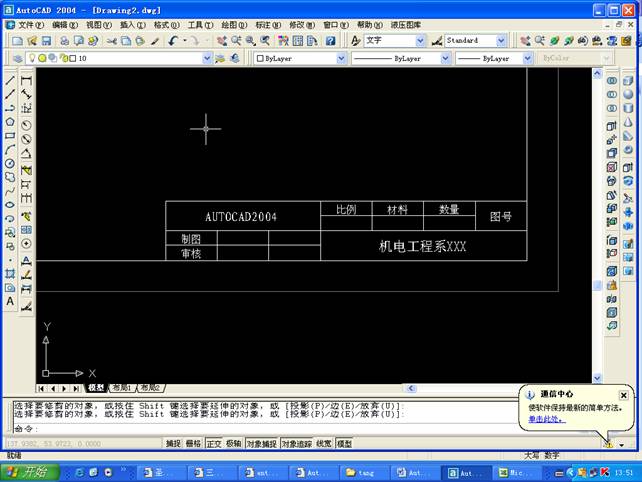The image size is (642, 482).
Task: Close the 通信中心 notification balloon
Action: [x=623, y=395]
